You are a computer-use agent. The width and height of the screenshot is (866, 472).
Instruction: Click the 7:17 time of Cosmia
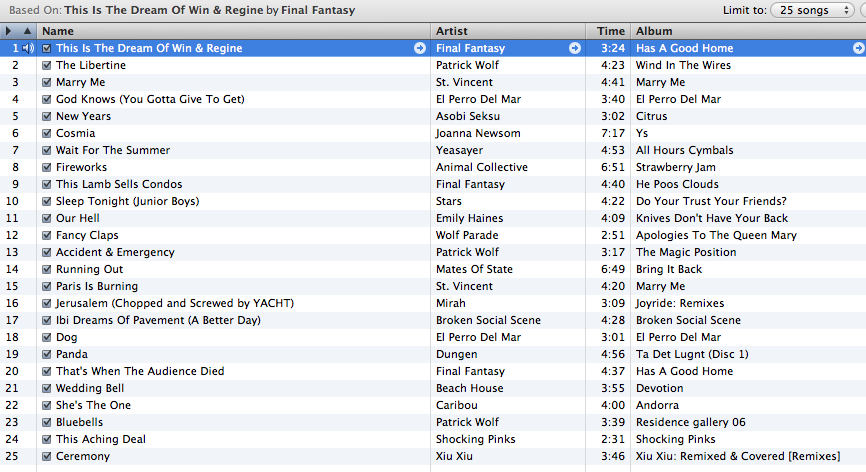613,134
